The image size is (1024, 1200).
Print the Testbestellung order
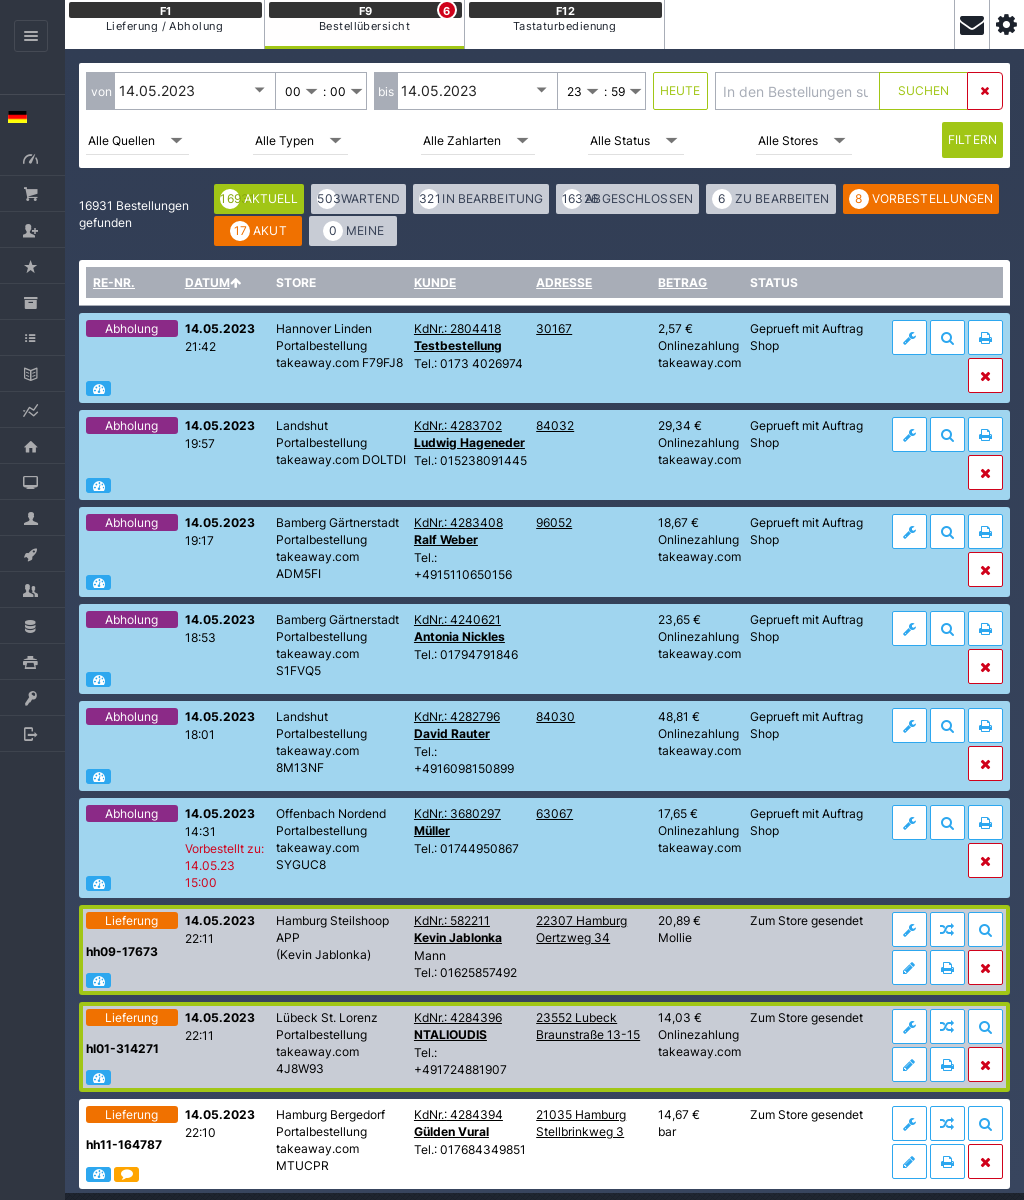coord(985,338)
